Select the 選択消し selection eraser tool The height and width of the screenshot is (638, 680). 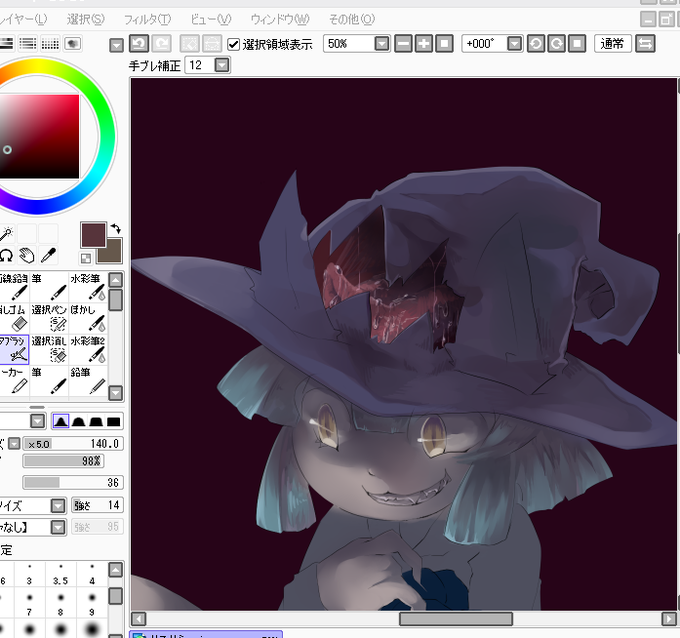[49, 349]
